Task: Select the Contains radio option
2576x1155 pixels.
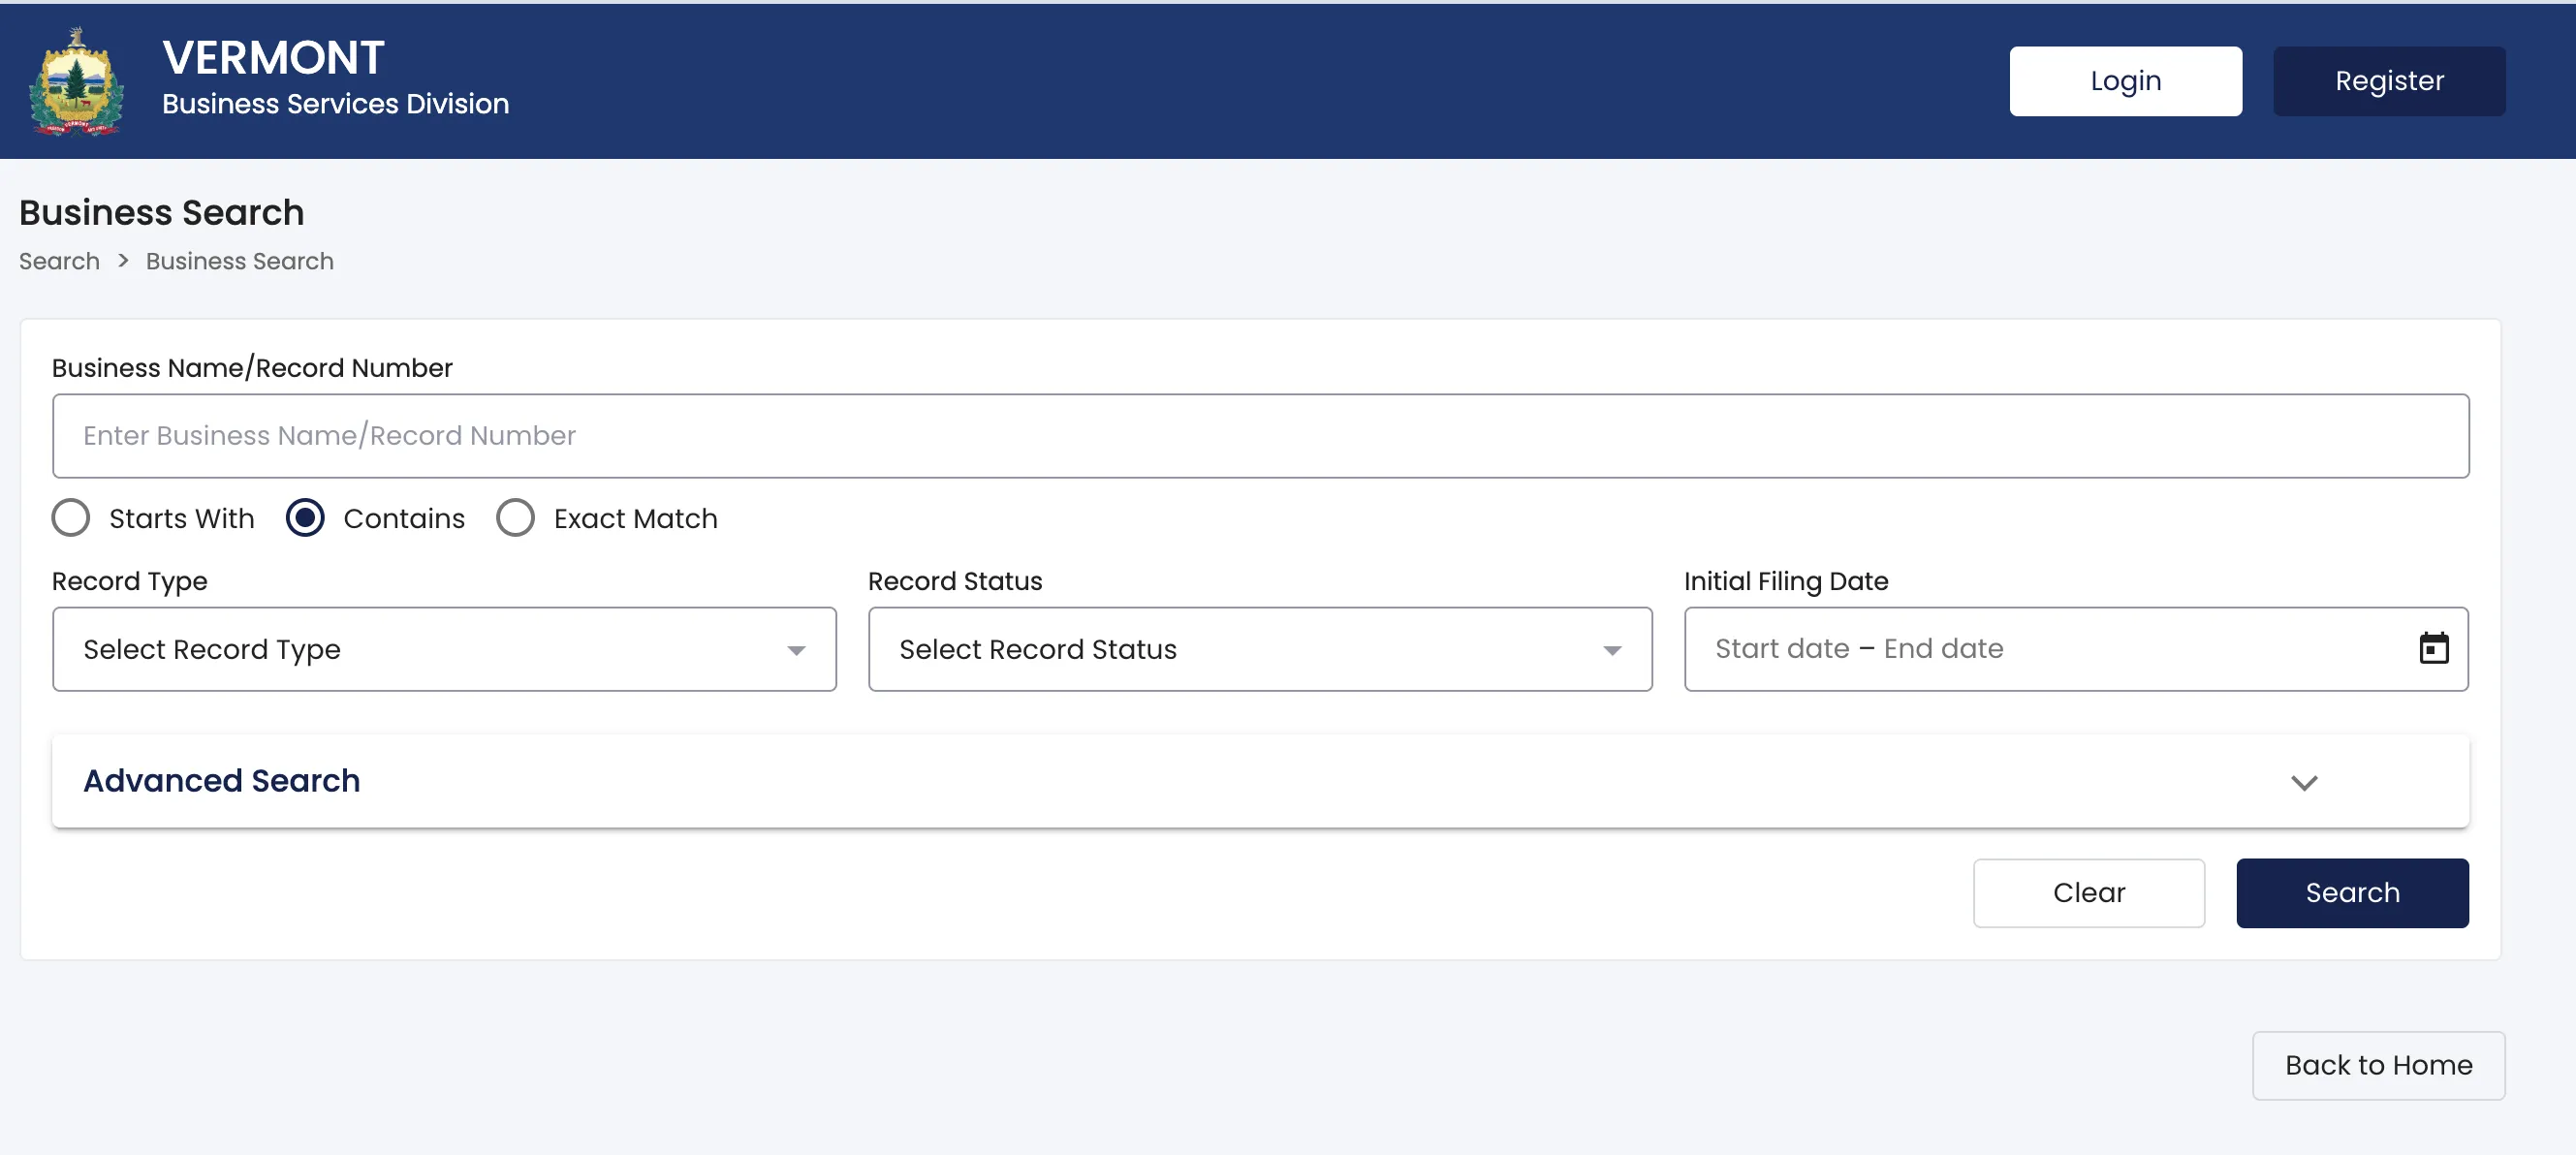Action: tap(305, 518)
